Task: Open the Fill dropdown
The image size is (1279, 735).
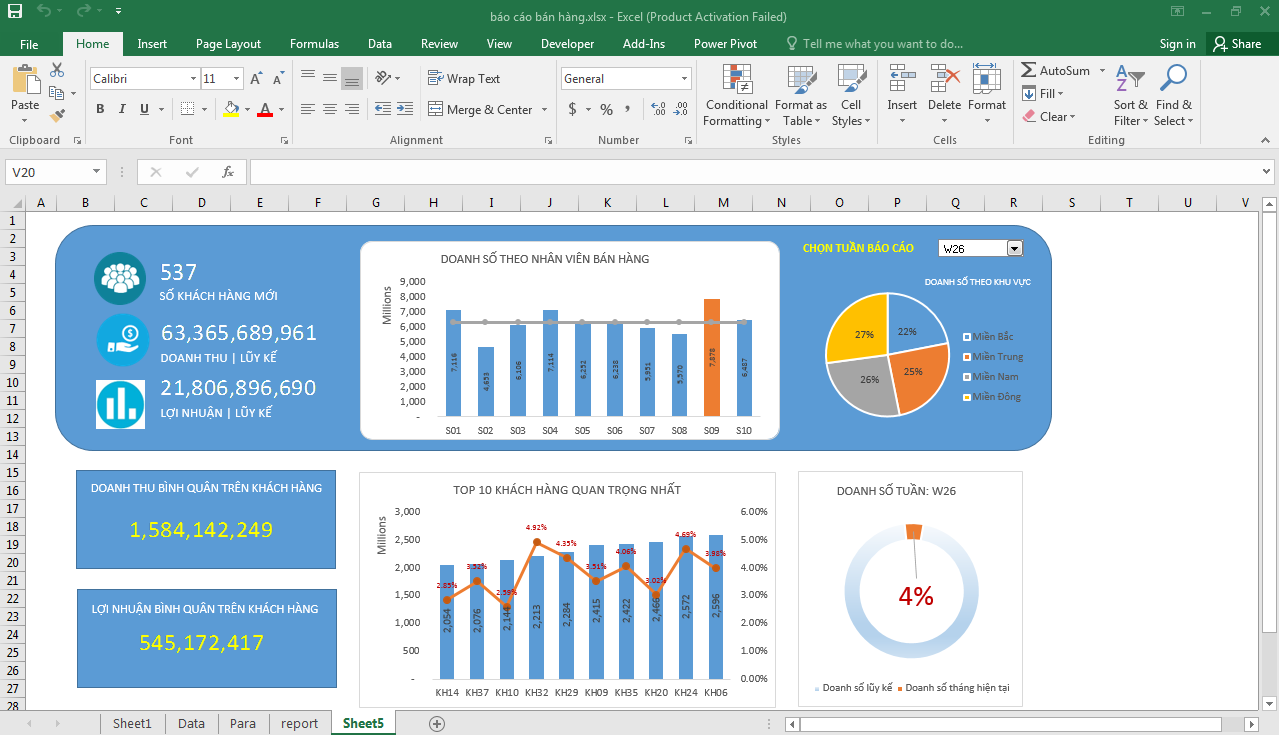Action: pos(1043,94)
